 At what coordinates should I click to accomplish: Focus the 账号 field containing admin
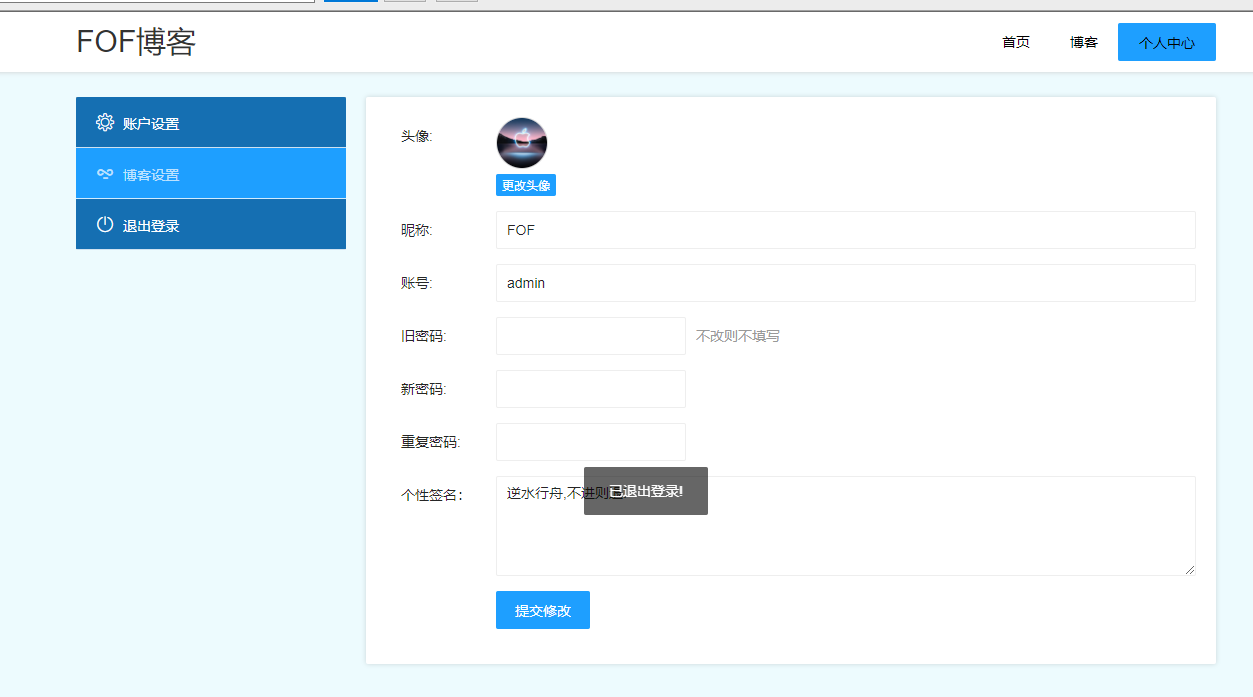click(846, 283)
